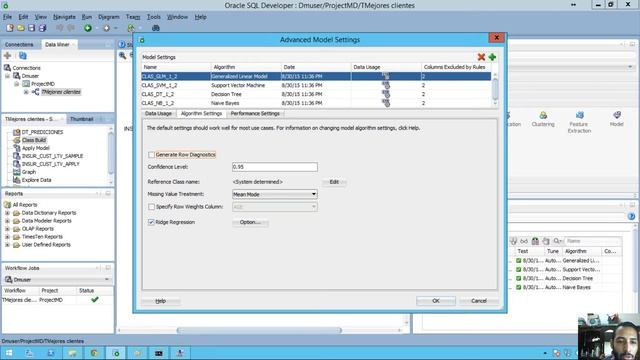The width and height of the screenshot is (640, 360).
Task: Click the Model Settings table scrollbar
Action: tap(495, 90)
